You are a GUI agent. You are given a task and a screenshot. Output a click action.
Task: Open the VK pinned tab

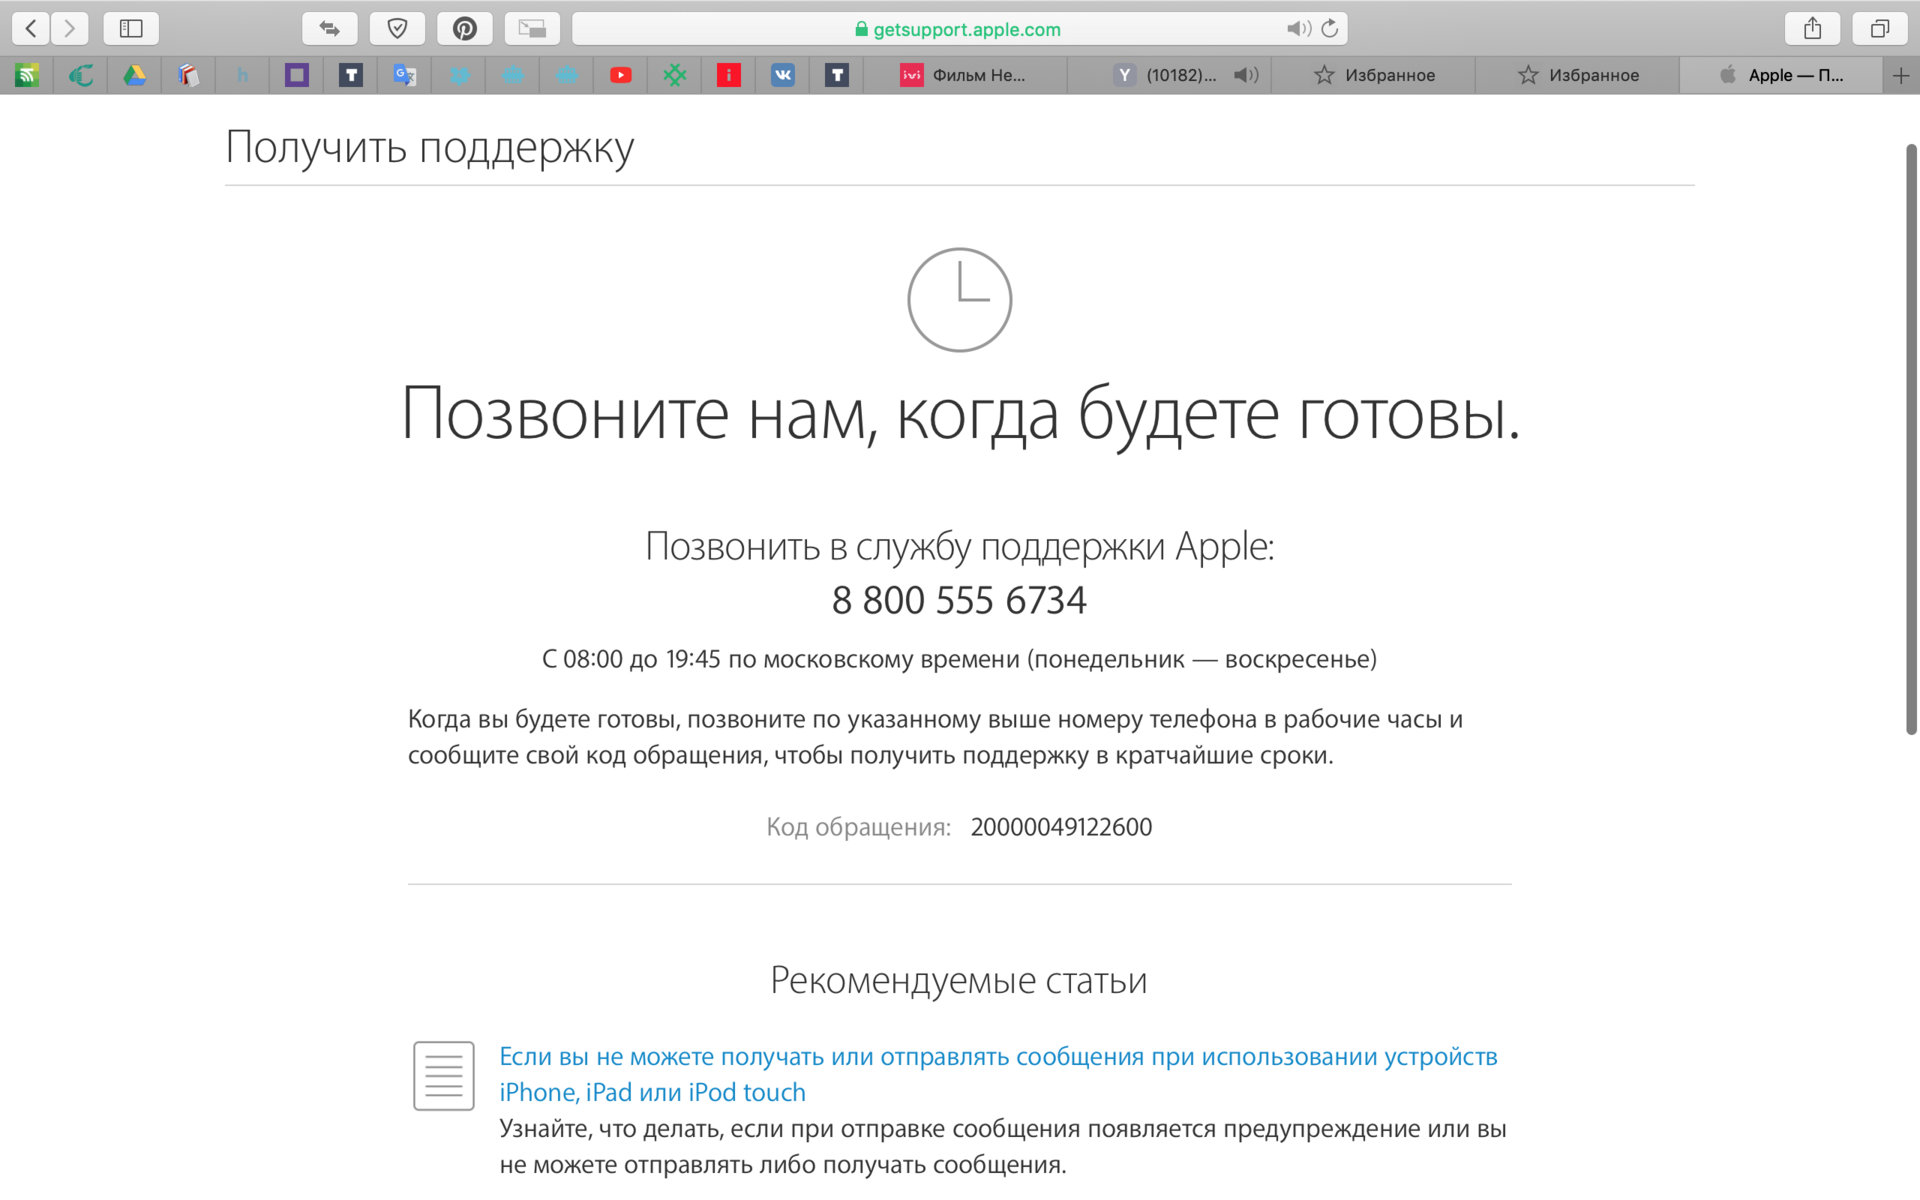click(783, 75)
